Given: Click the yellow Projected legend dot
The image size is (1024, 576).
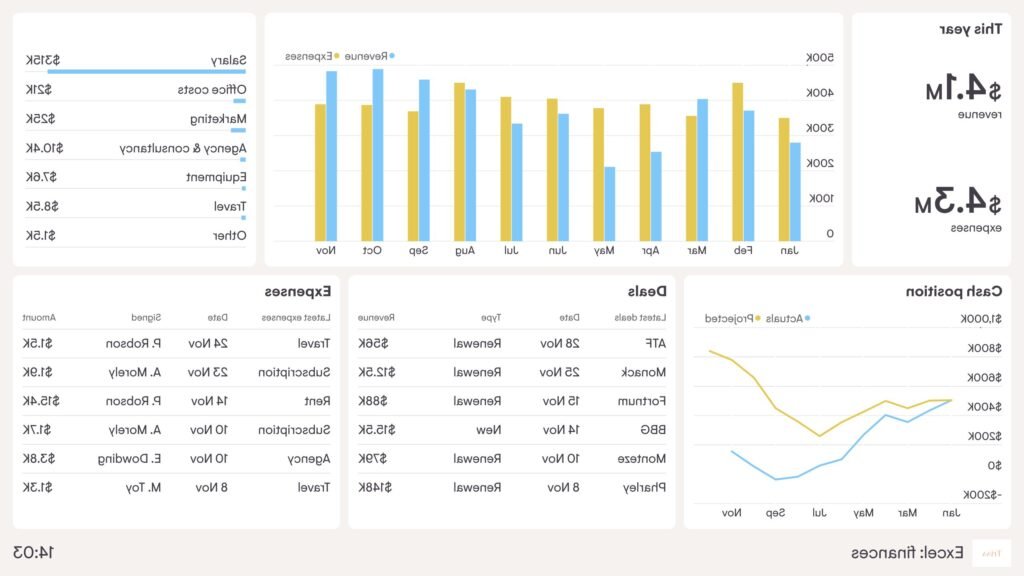Looking at the screenshot, I should (x=758, y=319).
